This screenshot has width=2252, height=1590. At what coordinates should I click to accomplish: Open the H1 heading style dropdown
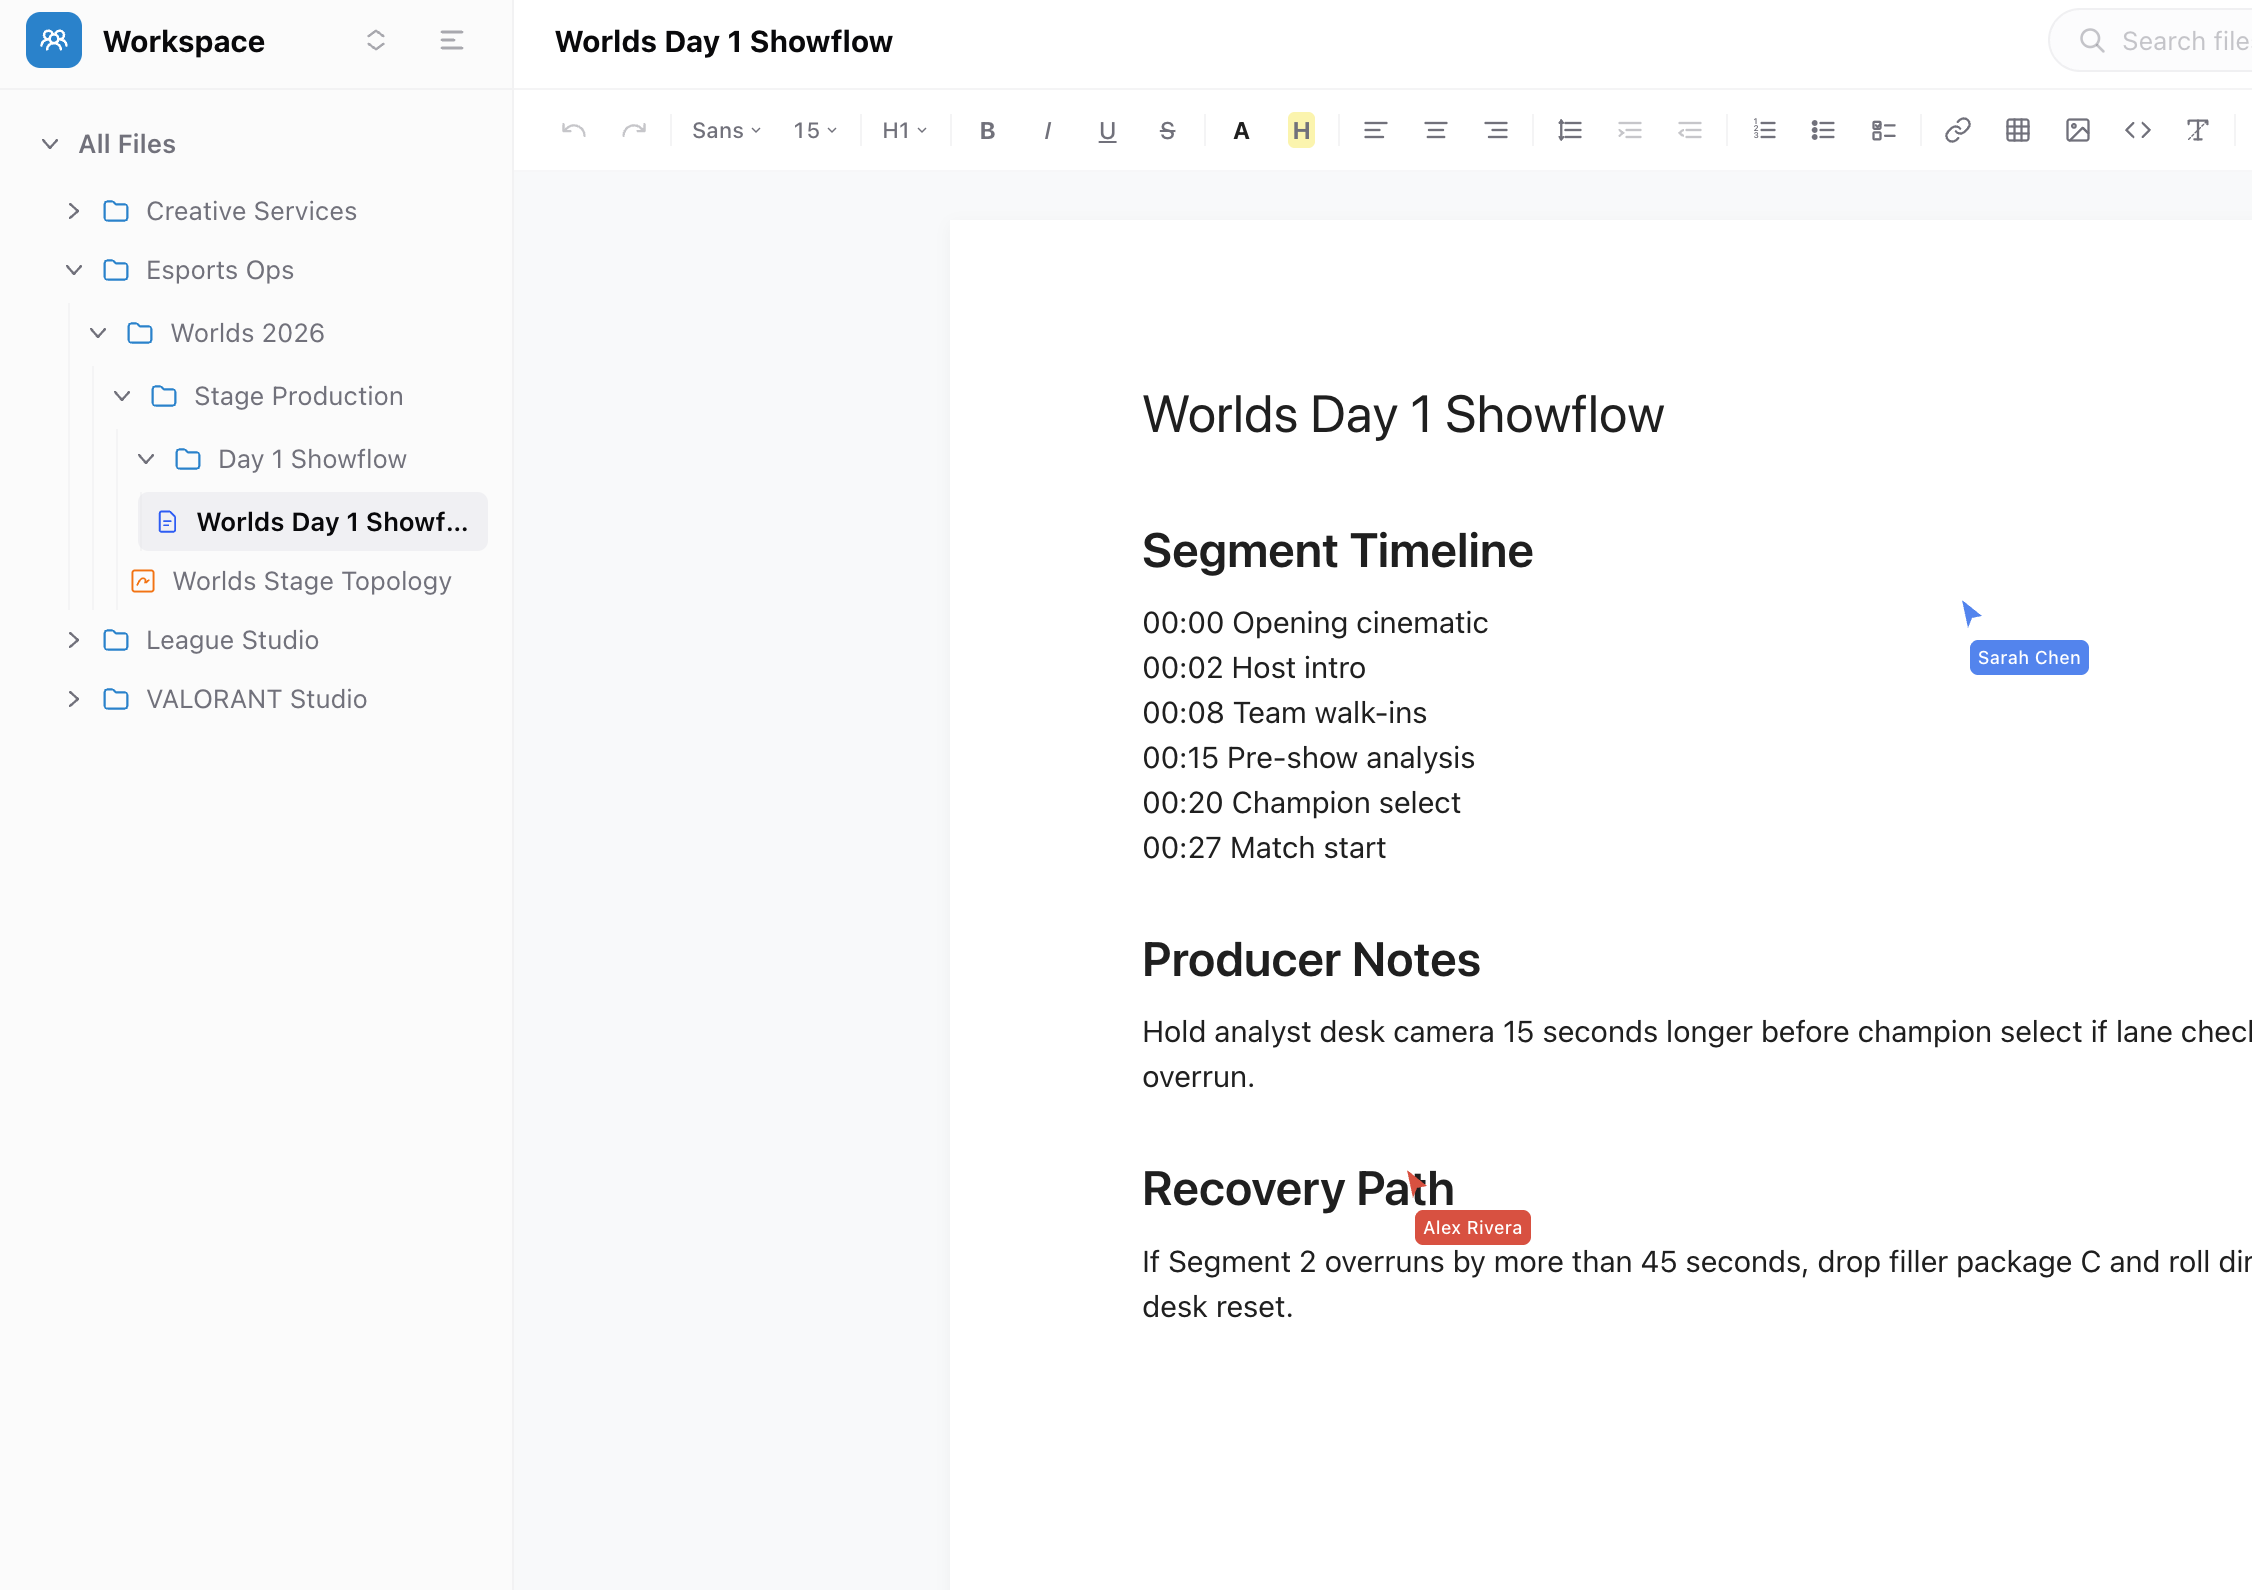pyautogui.click(x=904, y=130)
